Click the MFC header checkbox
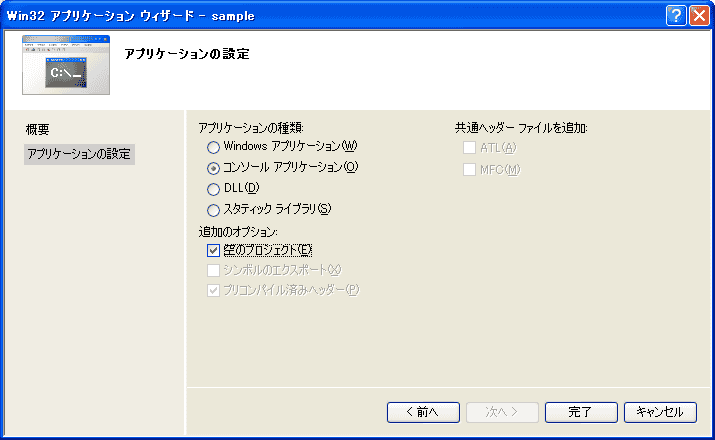The width and height of the screenshot is (715, 440). (469, 170)
